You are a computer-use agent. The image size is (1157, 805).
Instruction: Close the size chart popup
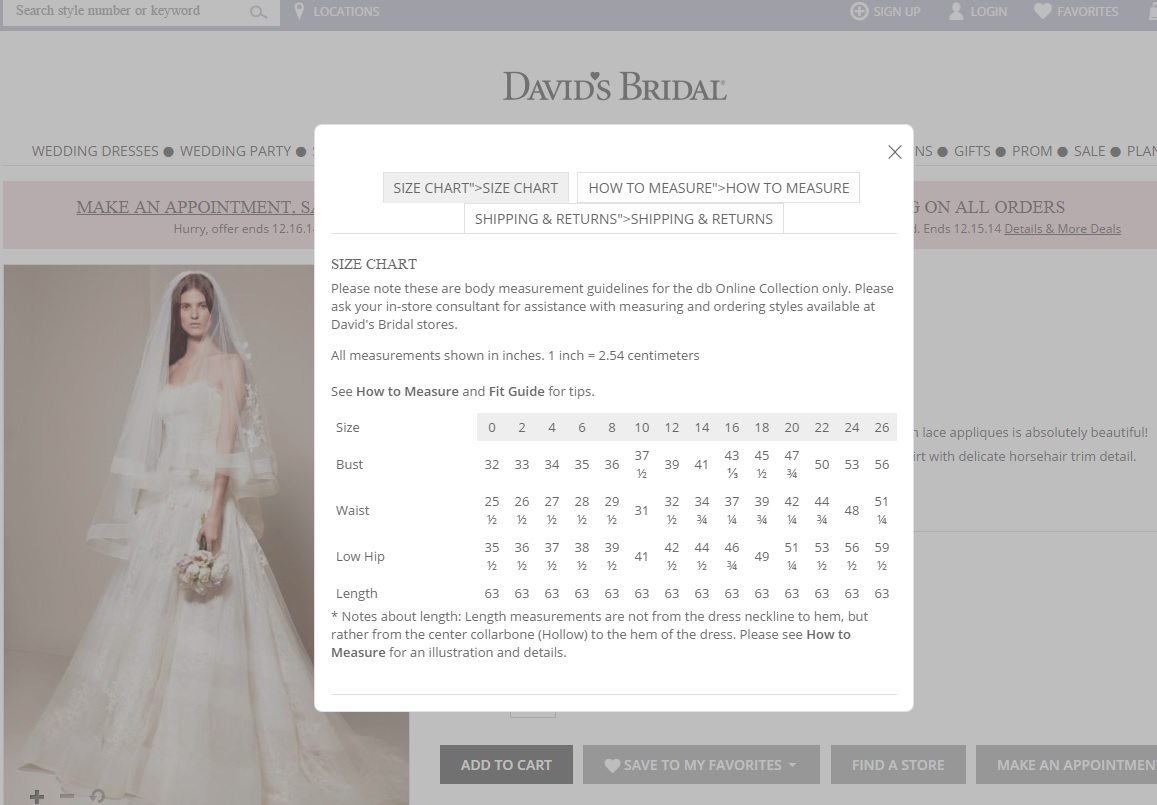click(x=894, y=152)
